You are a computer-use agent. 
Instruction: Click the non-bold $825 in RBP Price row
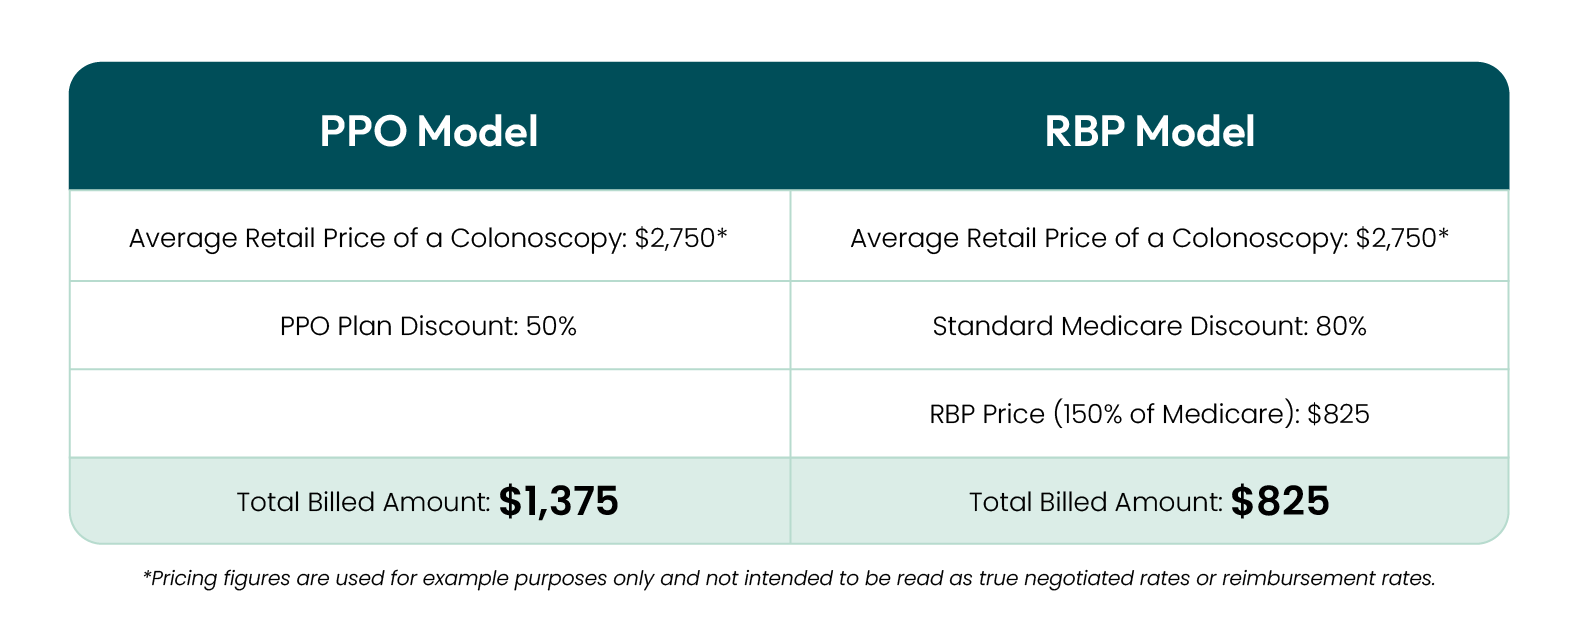tap(1338, 414)
